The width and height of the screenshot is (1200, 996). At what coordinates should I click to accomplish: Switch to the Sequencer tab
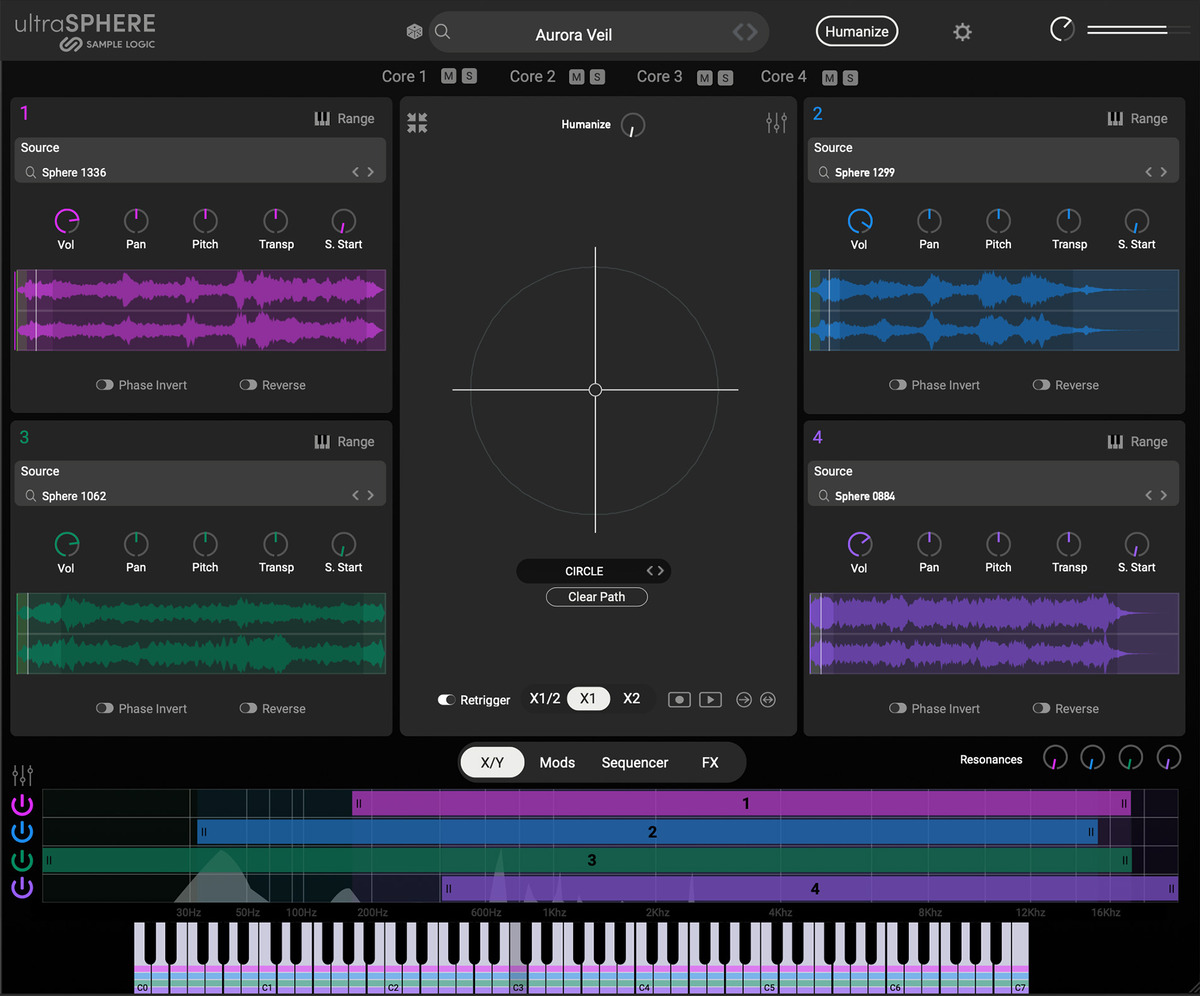634,762
